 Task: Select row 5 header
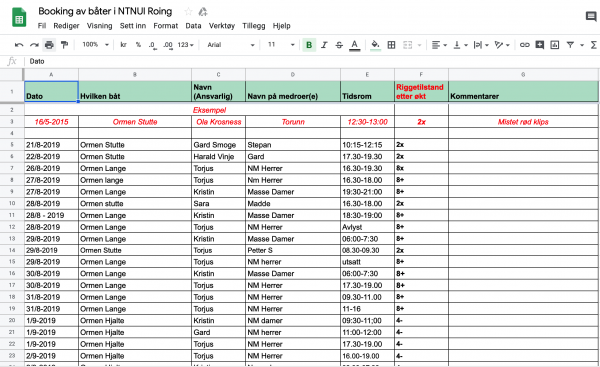(x=11, y=145)
